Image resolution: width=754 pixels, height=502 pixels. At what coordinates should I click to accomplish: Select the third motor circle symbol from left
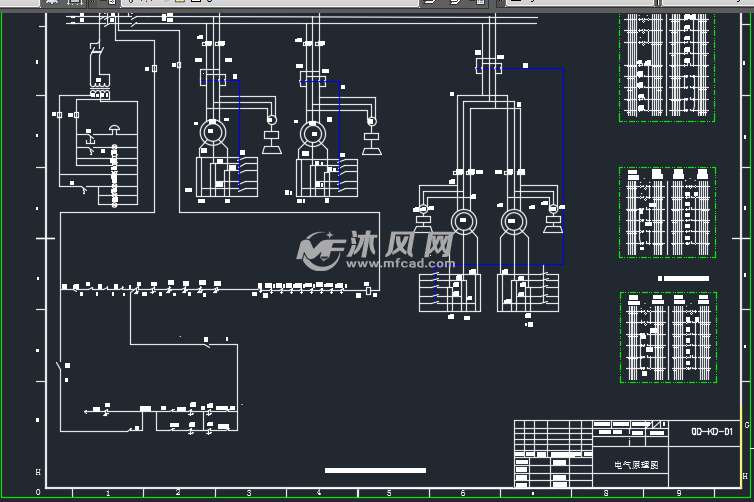464,222
